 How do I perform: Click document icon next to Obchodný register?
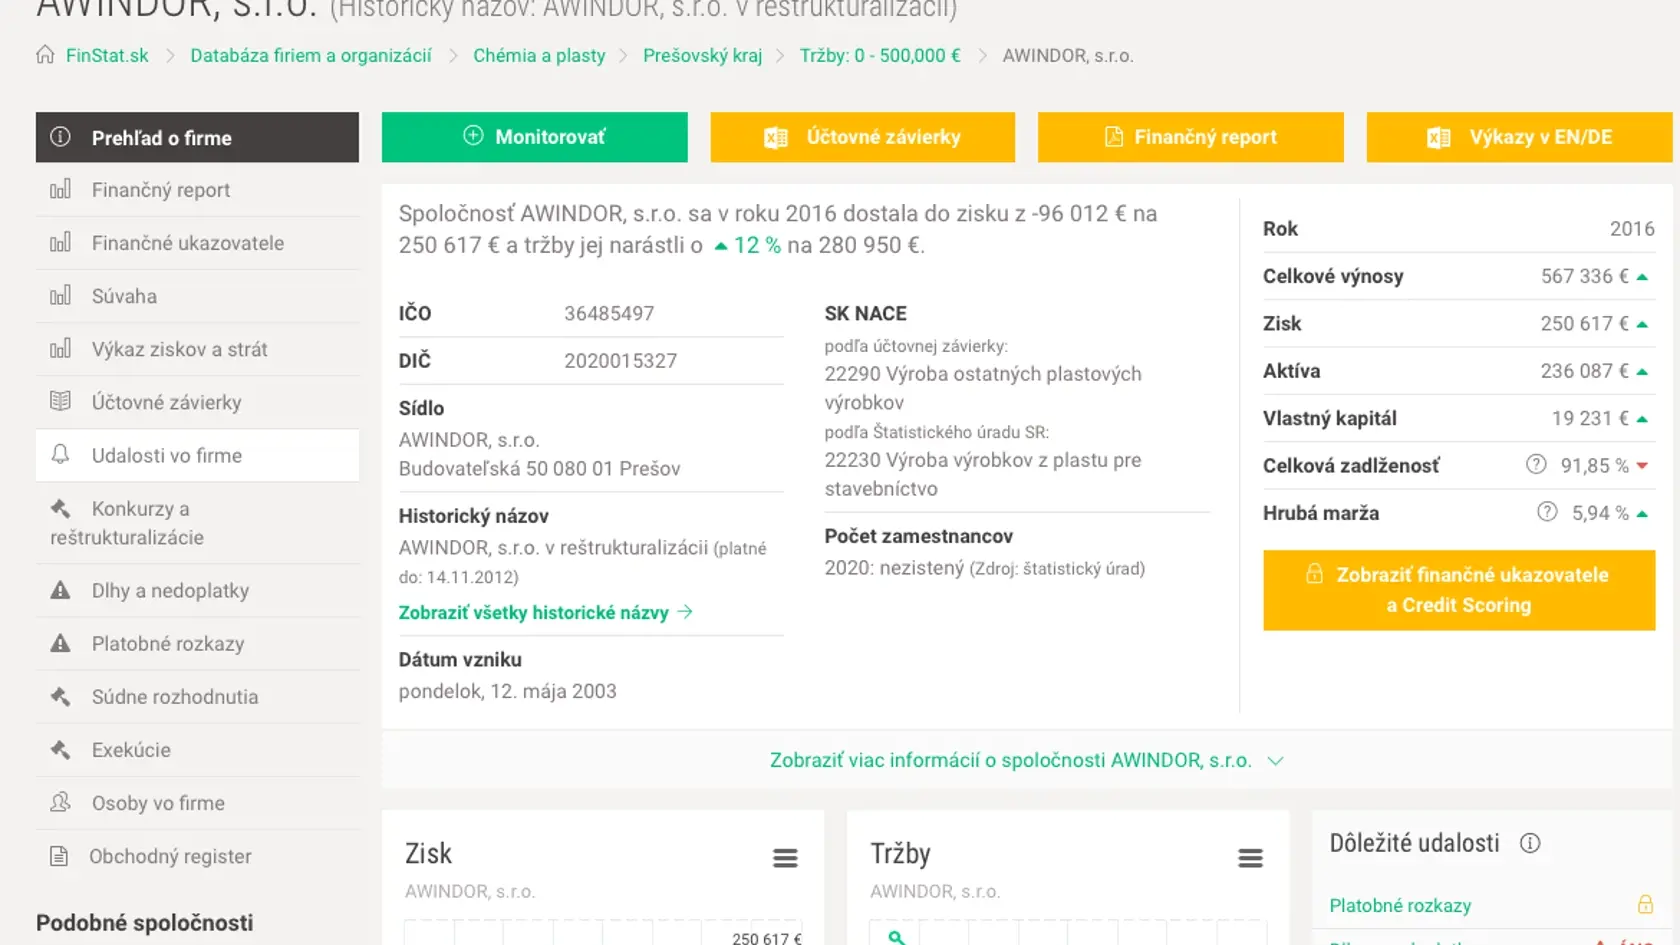(x=59, y=856)
